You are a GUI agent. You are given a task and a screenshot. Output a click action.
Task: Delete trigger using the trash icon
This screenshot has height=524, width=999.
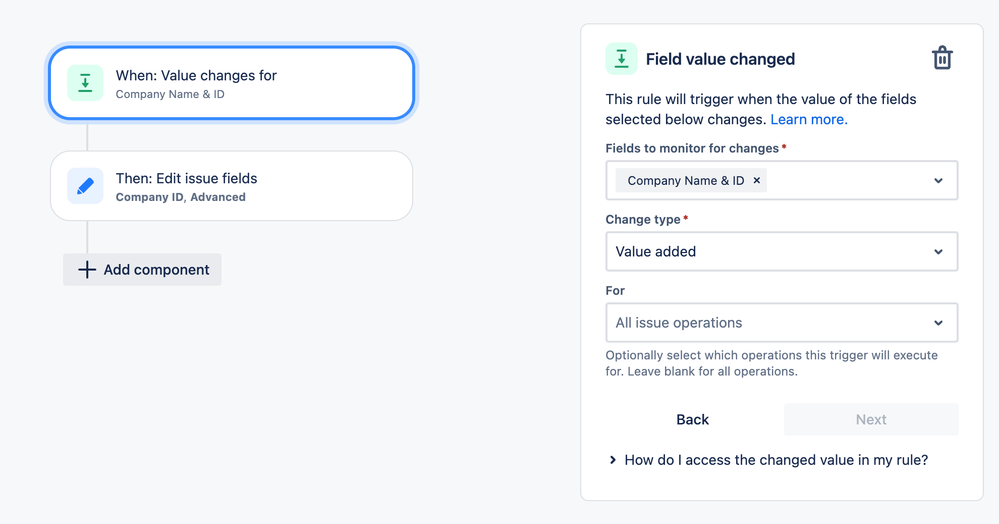click(942, 58)
